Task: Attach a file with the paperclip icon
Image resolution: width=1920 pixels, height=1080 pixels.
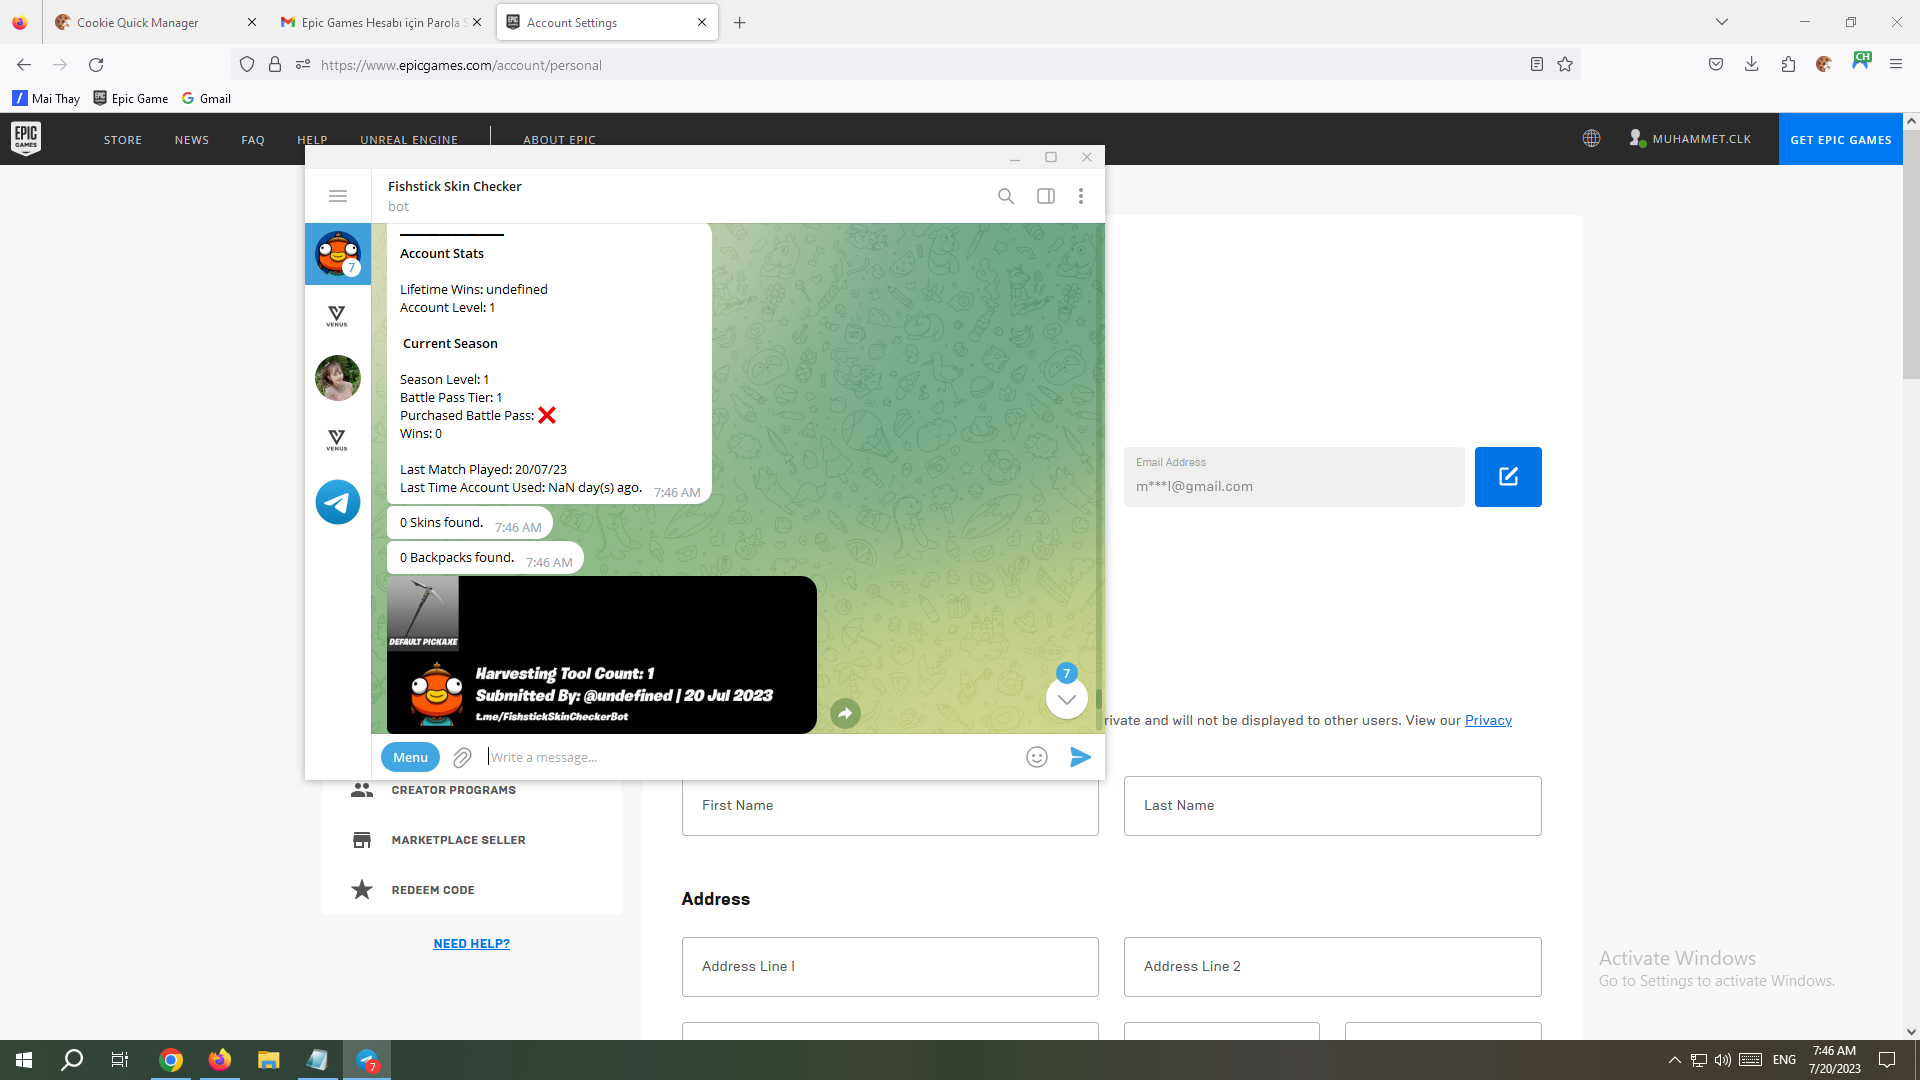Action: 462,758
